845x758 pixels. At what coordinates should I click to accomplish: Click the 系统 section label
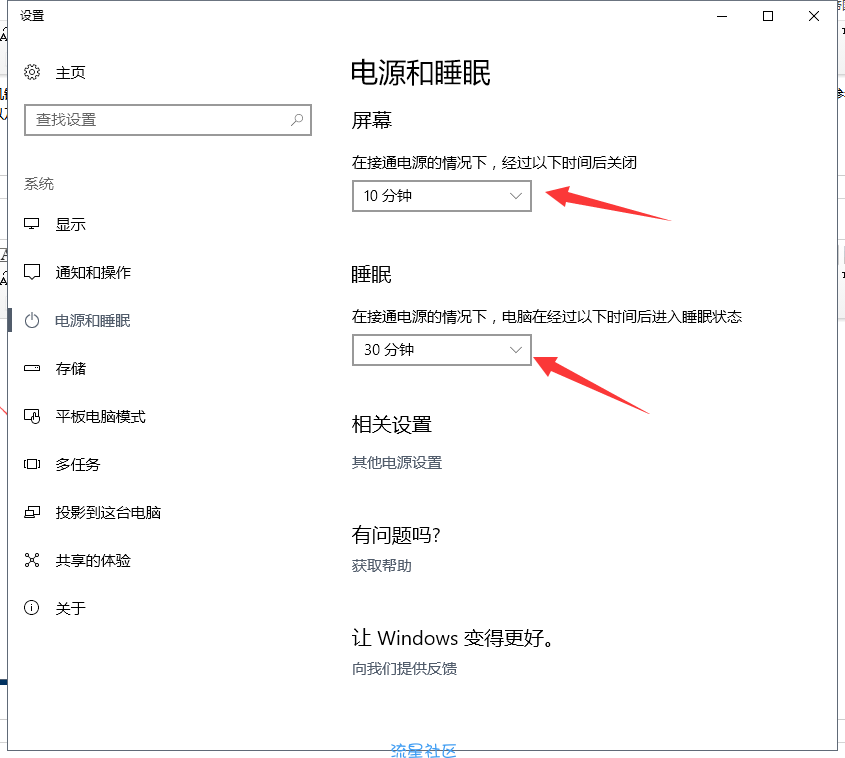39,184
